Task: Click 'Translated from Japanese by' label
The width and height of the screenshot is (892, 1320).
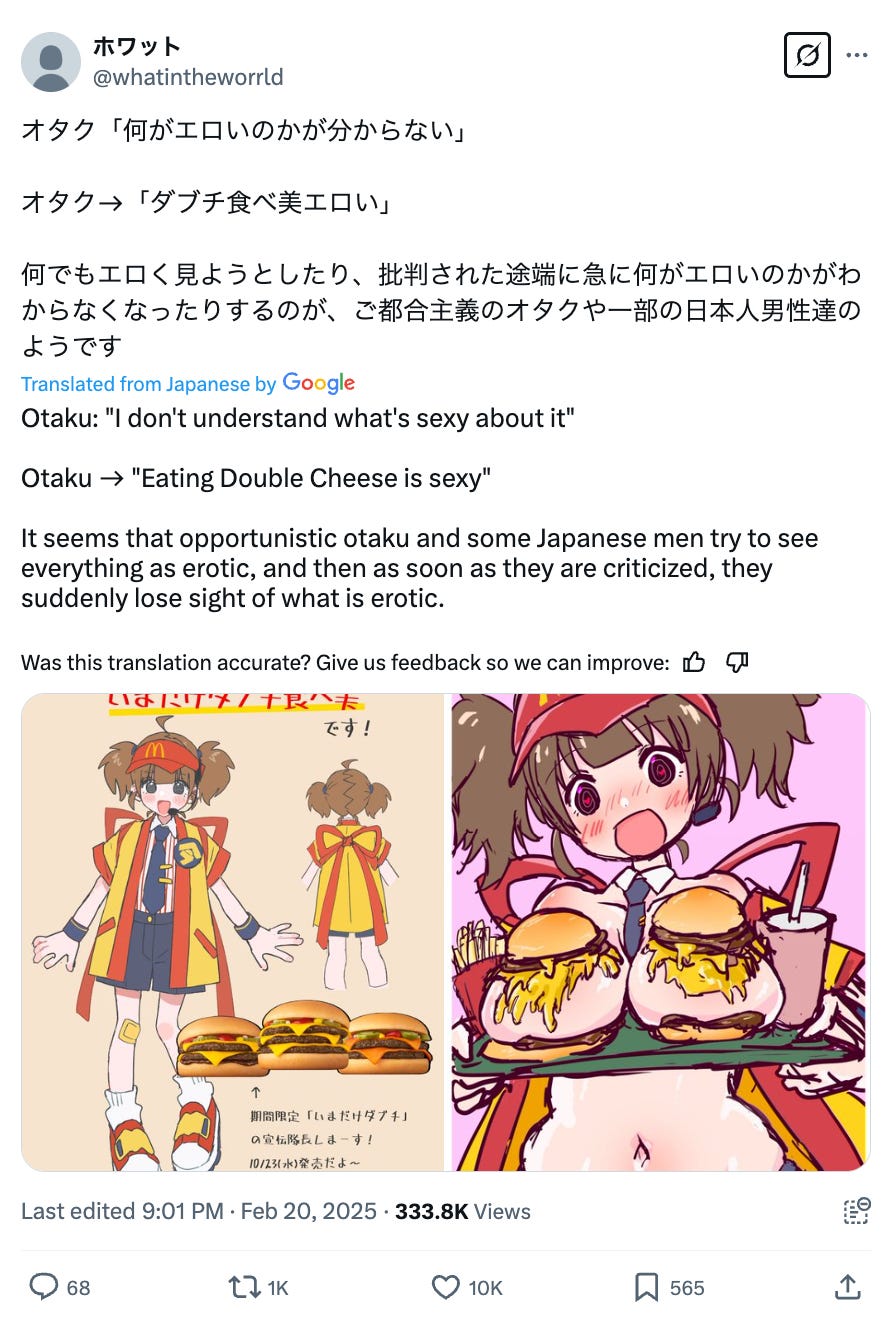Action: (149, 384)
